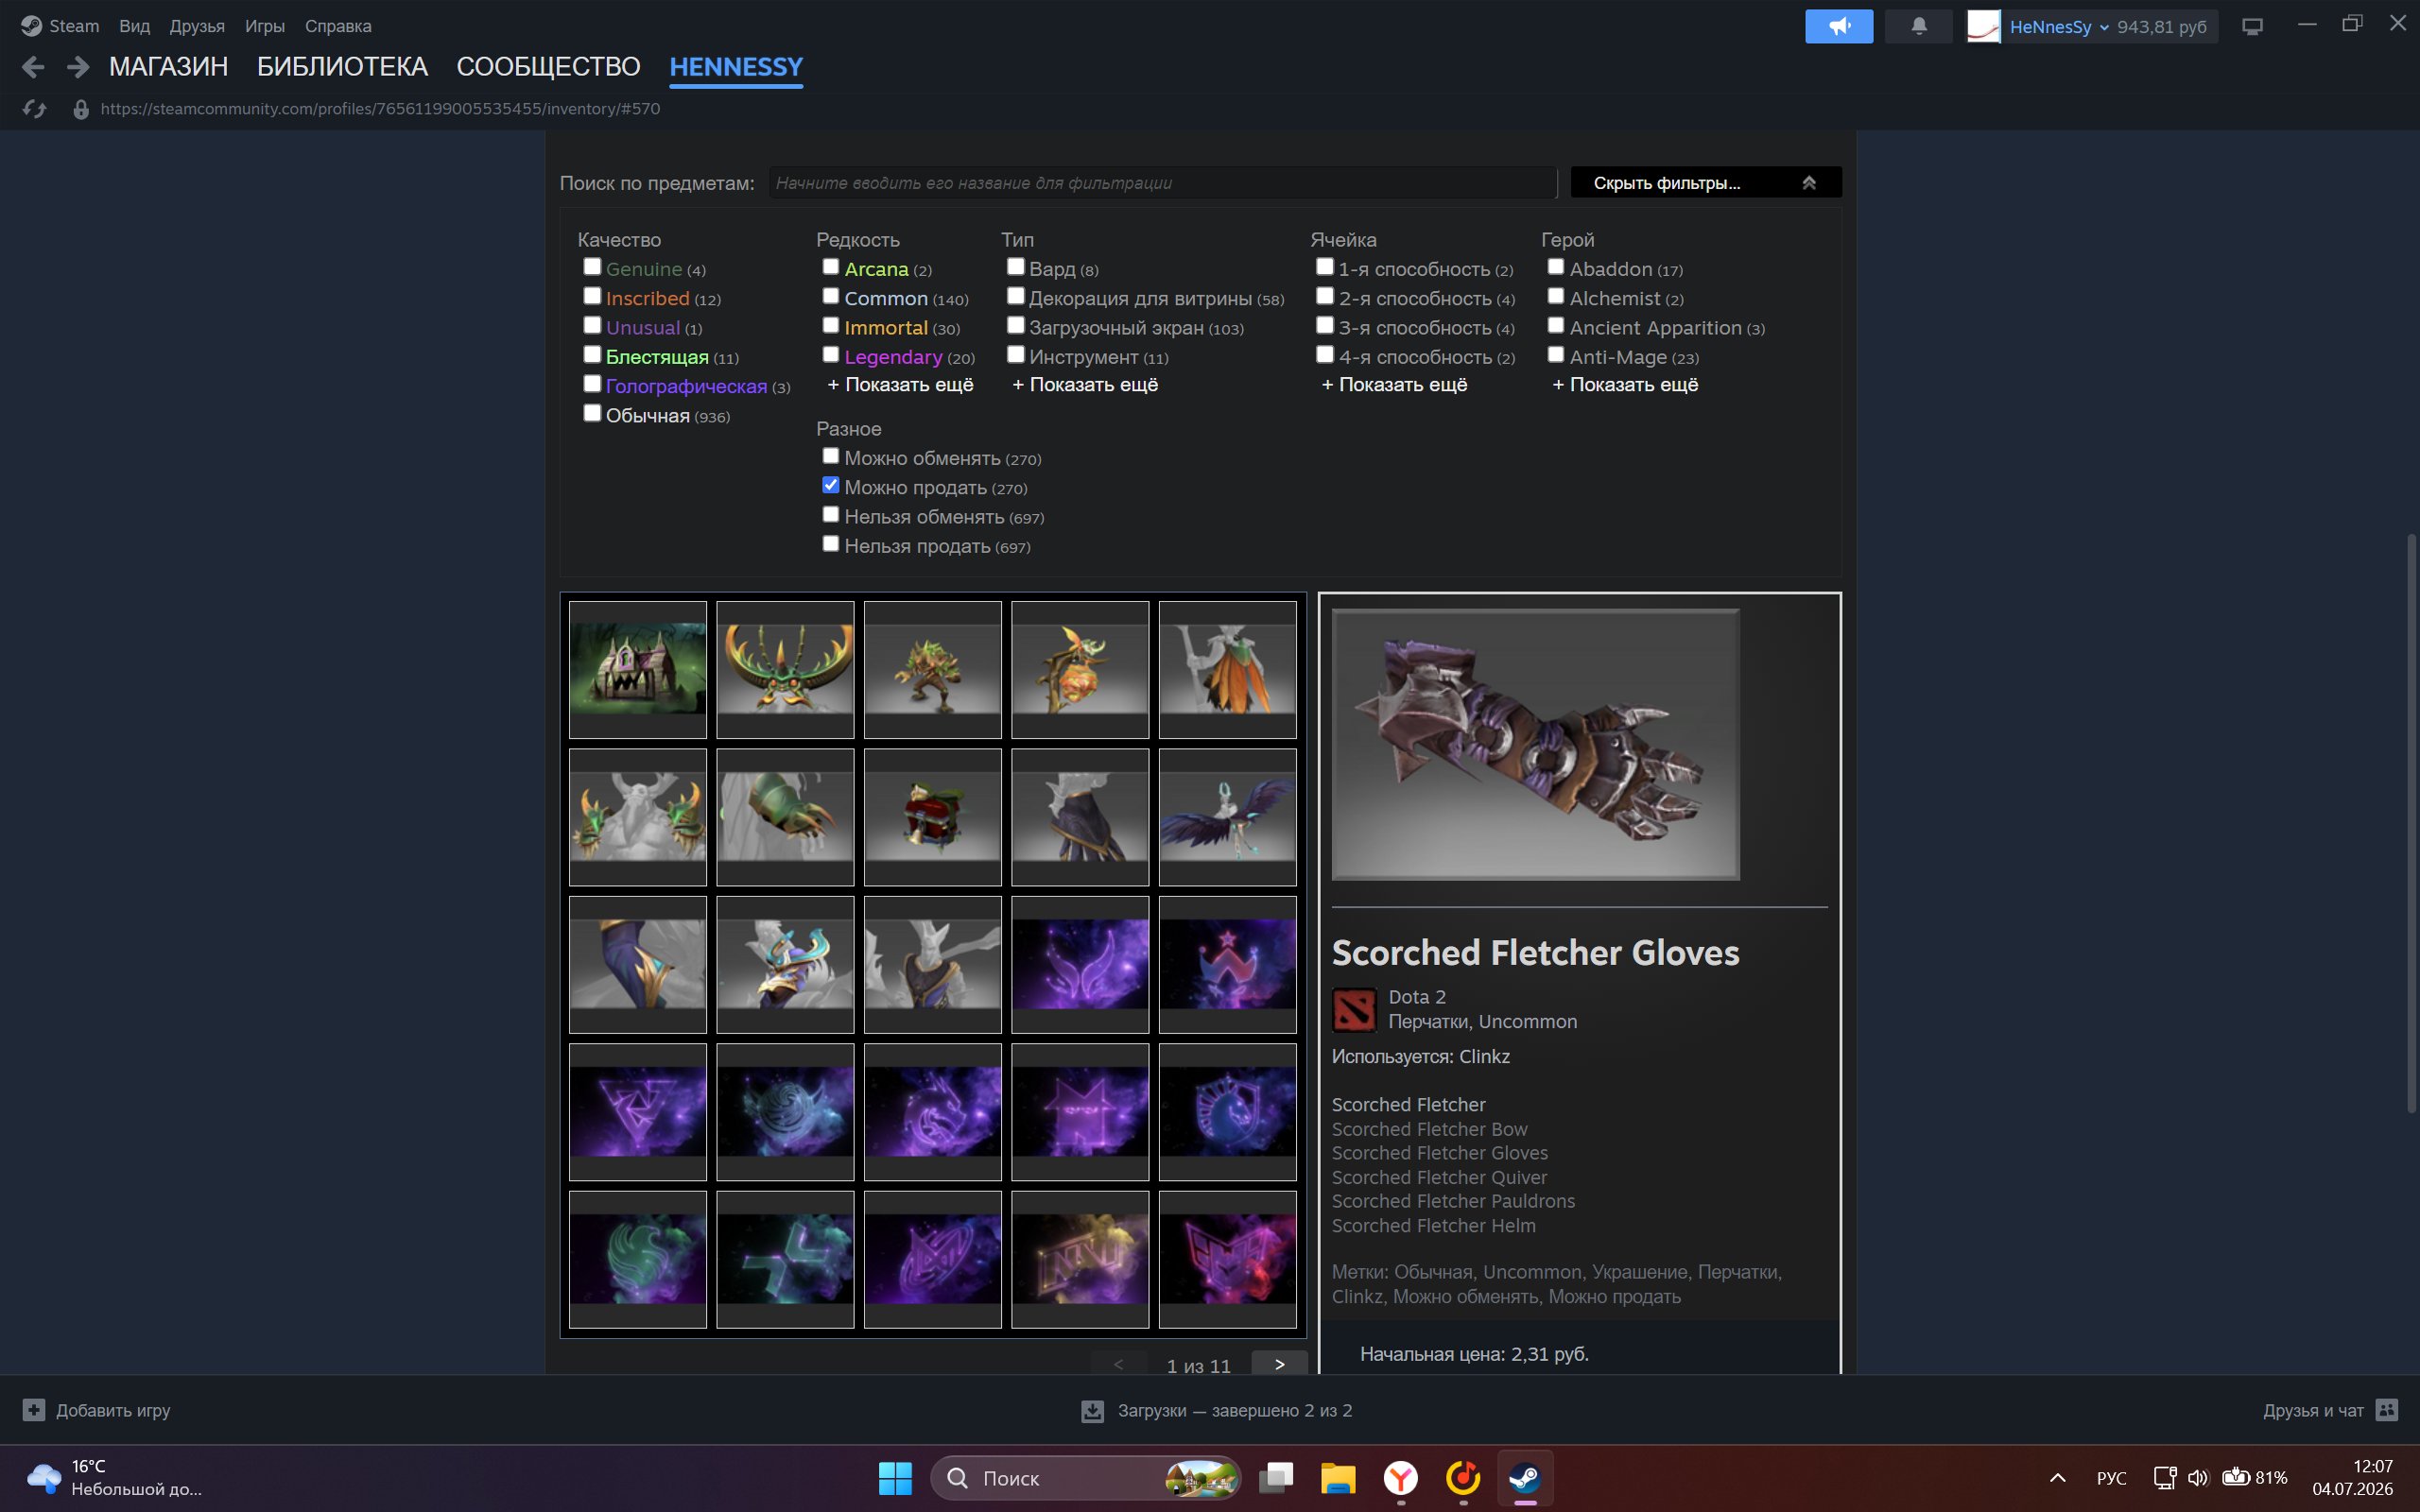Uncheck the Можно продать filter
This screenshot has width=2420, height=1512.
(x=831, y=485)
